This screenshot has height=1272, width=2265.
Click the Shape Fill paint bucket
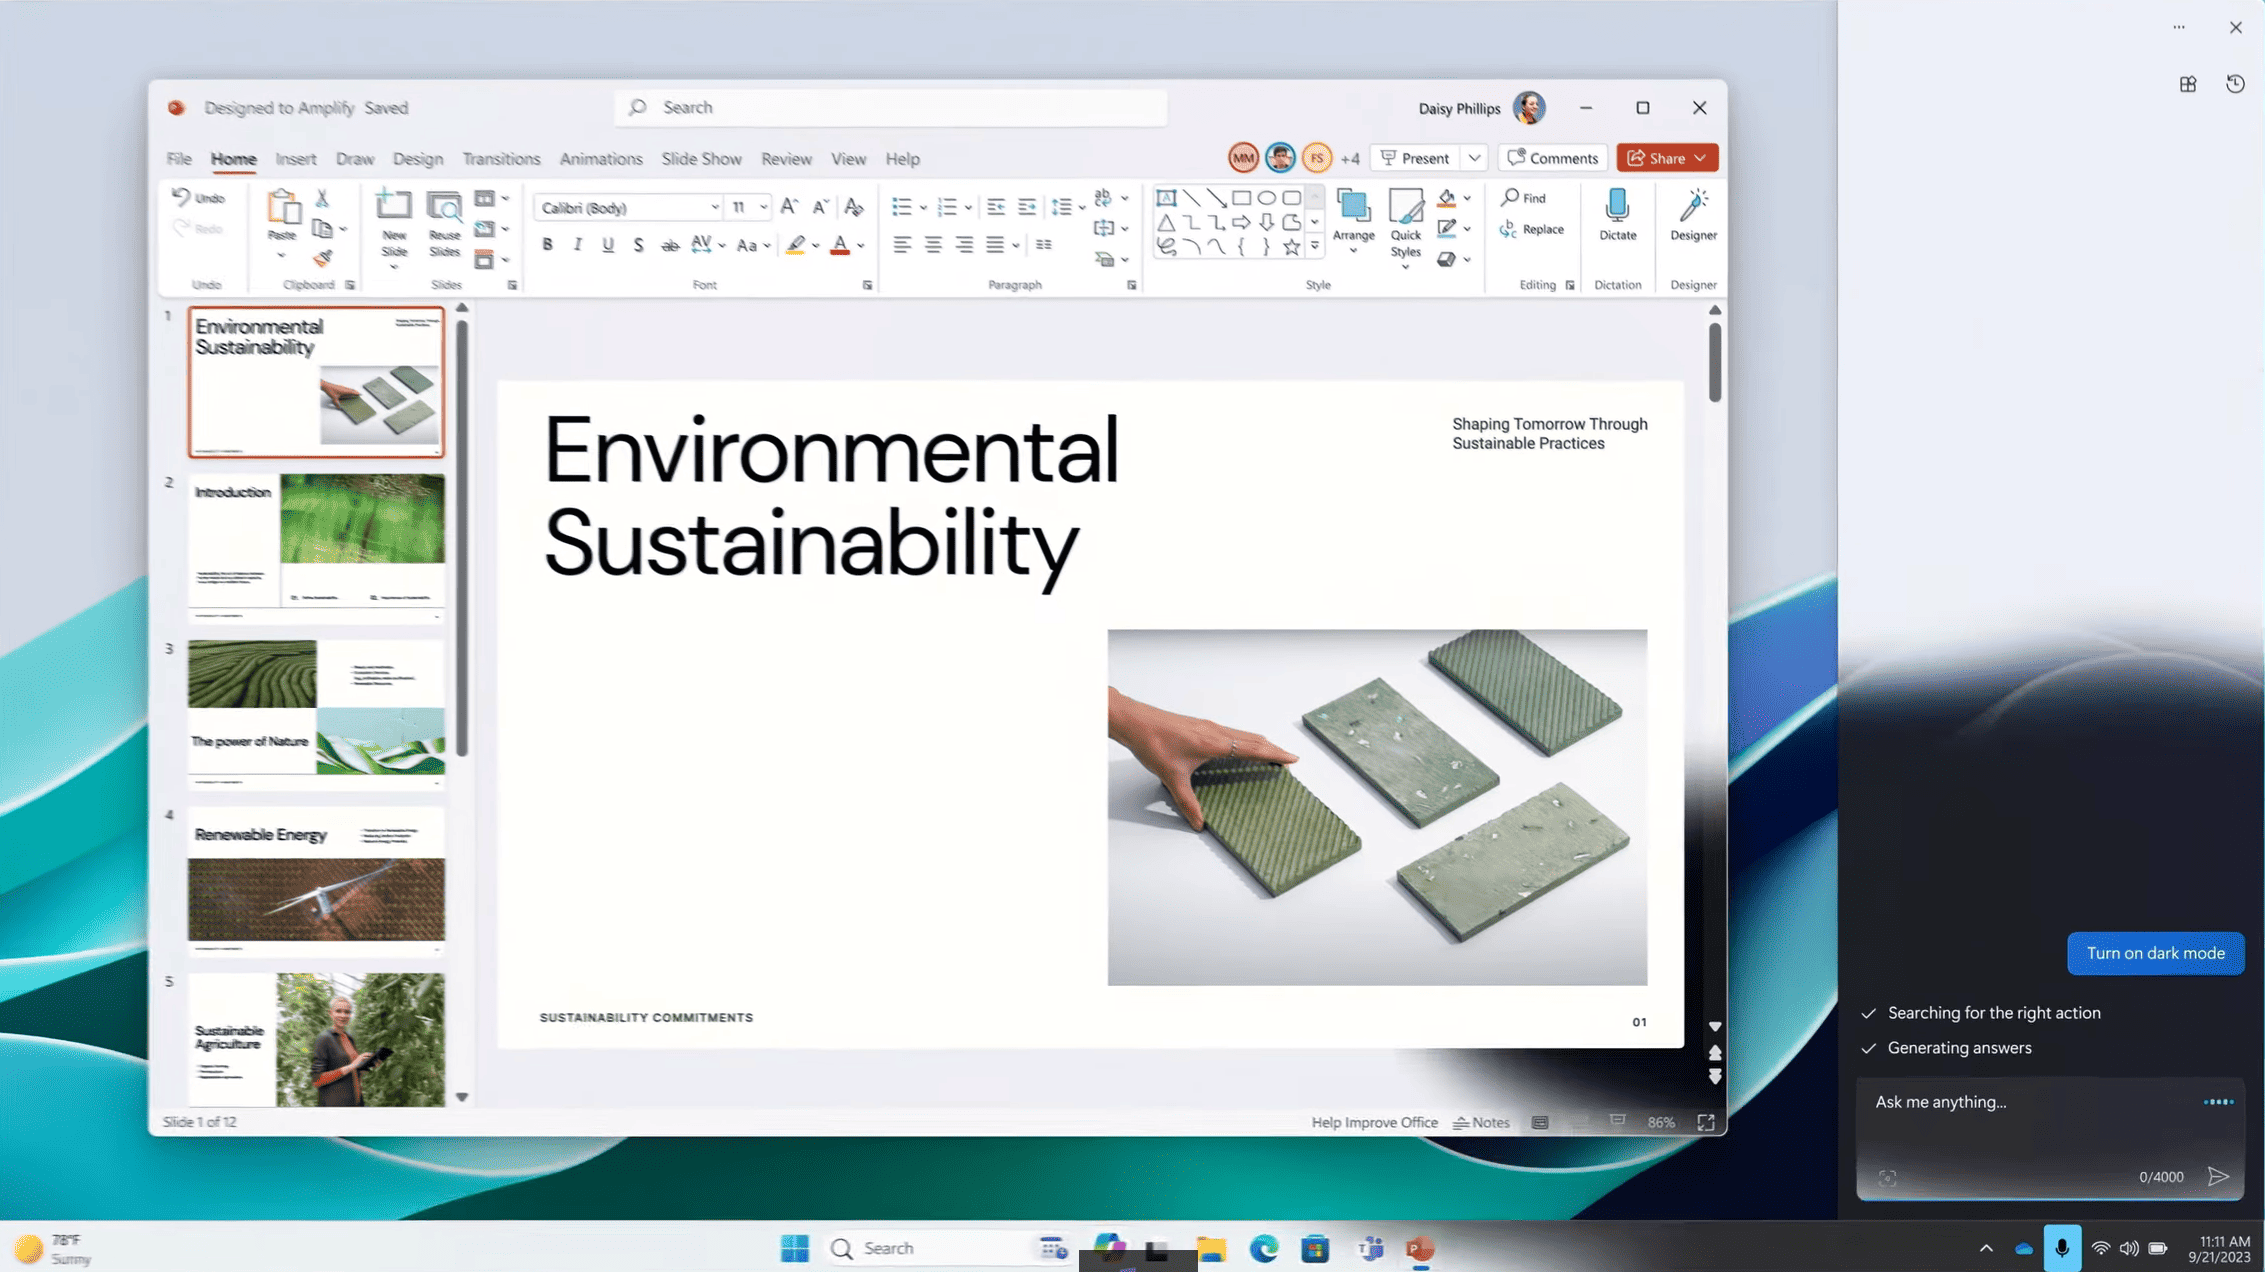tap(1446, 198)
